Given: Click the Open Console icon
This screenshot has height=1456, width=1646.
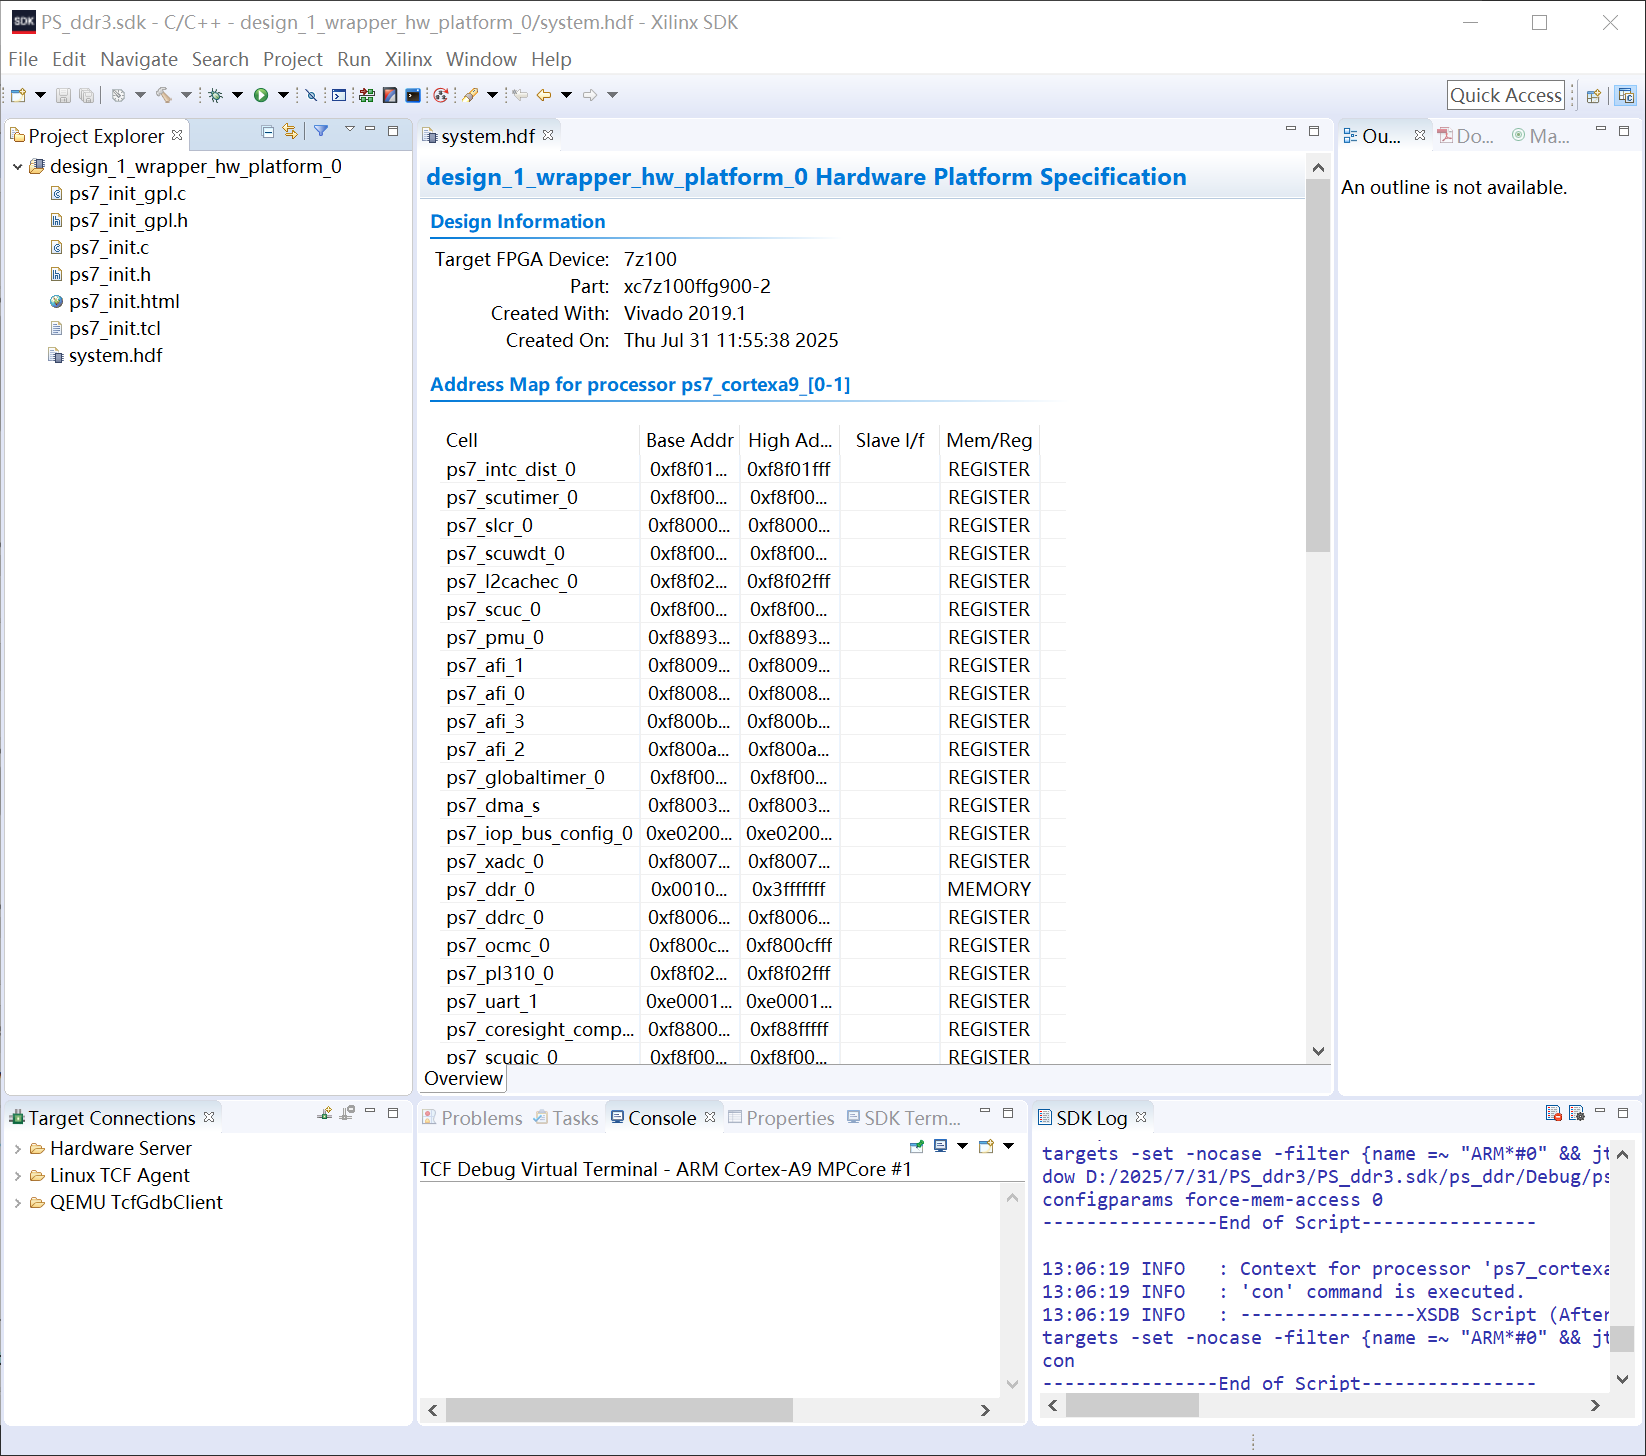Looking at the screenshot, I should point(986,1146).
